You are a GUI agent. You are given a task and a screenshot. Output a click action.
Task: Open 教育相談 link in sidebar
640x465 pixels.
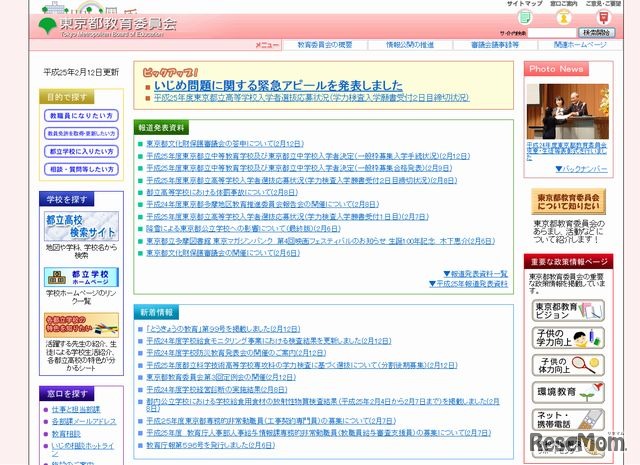(x=66, y=434)
